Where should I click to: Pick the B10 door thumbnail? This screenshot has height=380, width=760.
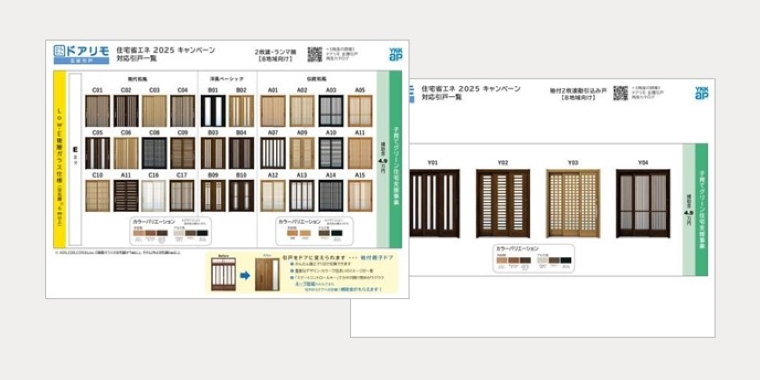(x=241, y=196)
